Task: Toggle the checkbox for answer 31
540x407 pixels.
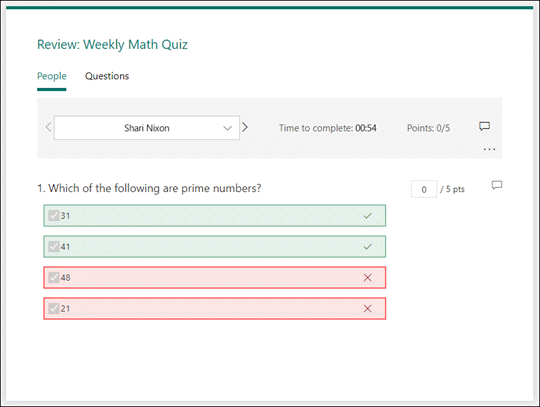Action: (x=54, y=216)
